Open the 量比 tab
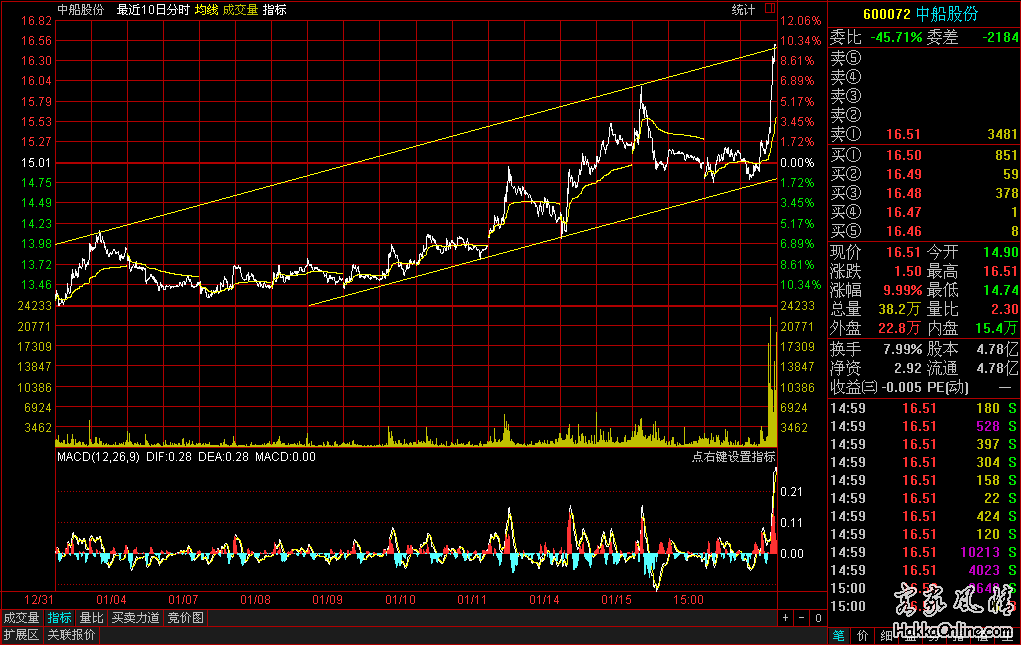The width and height of the screenshot is (1021, 645). pos(91,618)
